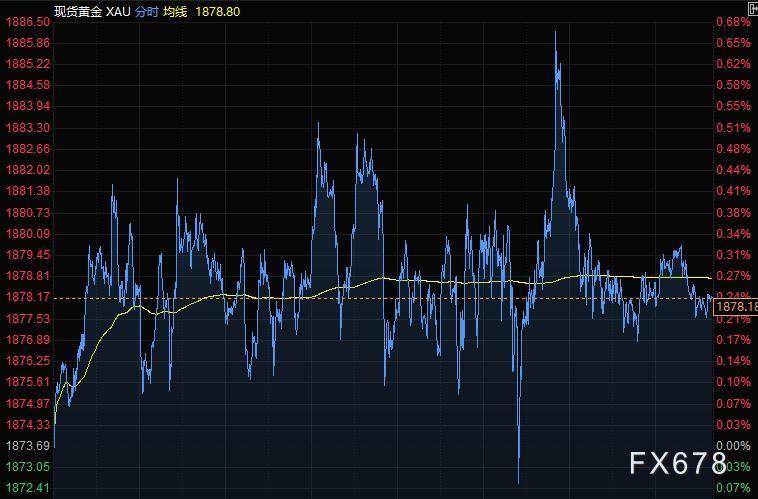758x499 pixels.
Task: Click the 0.41% percentage axis label
Action: tap(733, 191)
